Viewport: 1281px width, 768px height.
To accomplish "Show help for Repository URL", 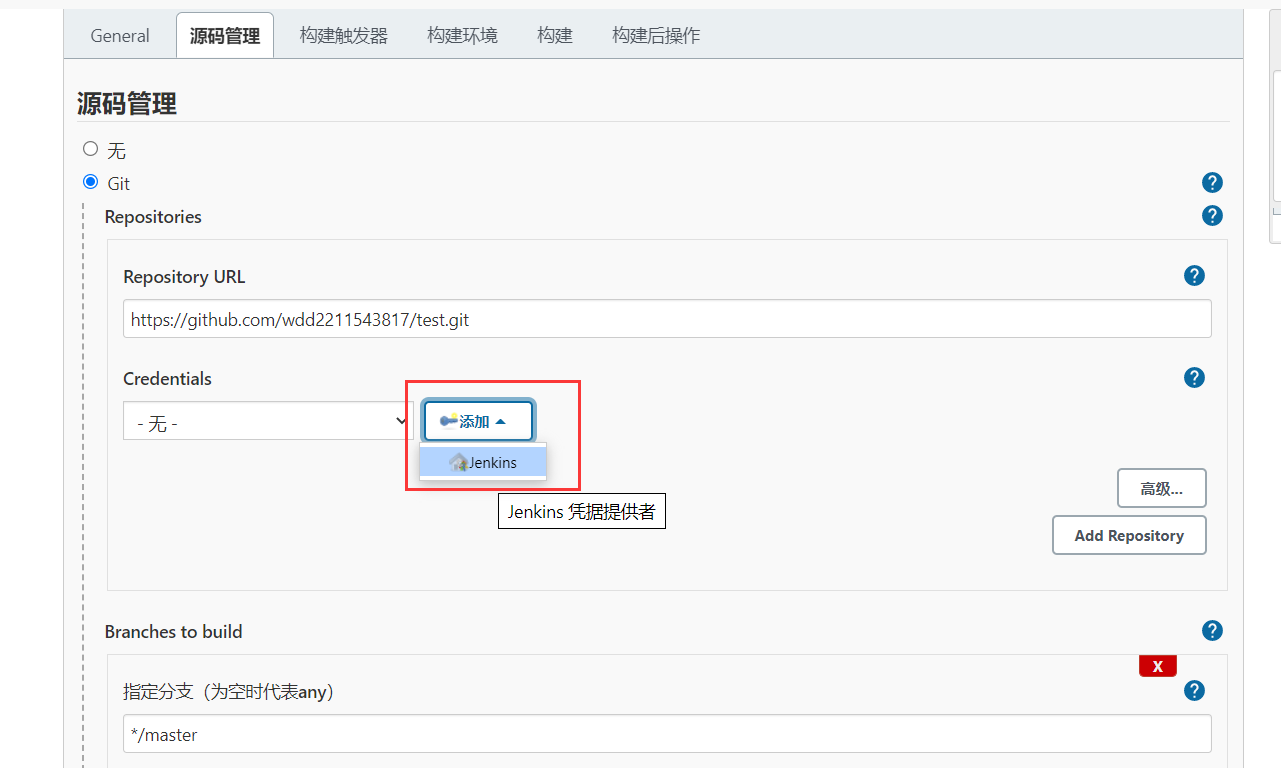I will (1194, 276).
